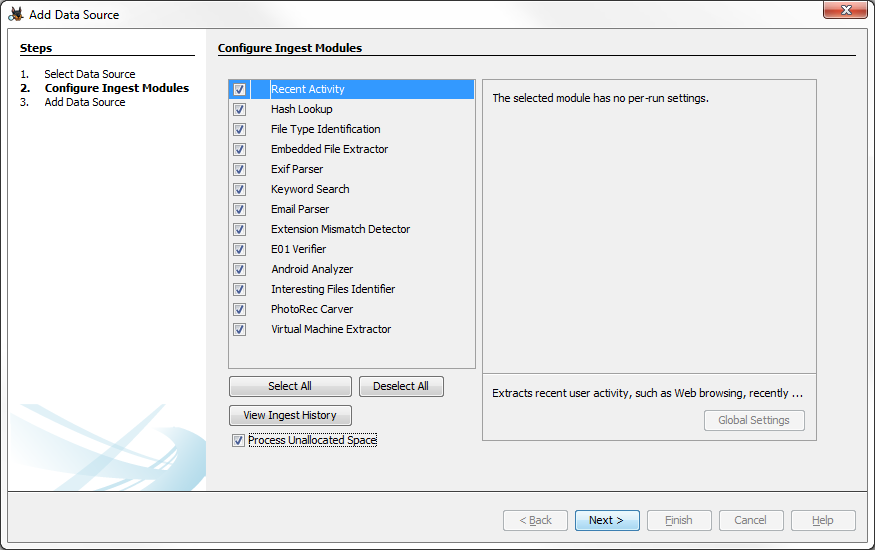Click the Autopsy dog icon in title bar

pos(15,14)
